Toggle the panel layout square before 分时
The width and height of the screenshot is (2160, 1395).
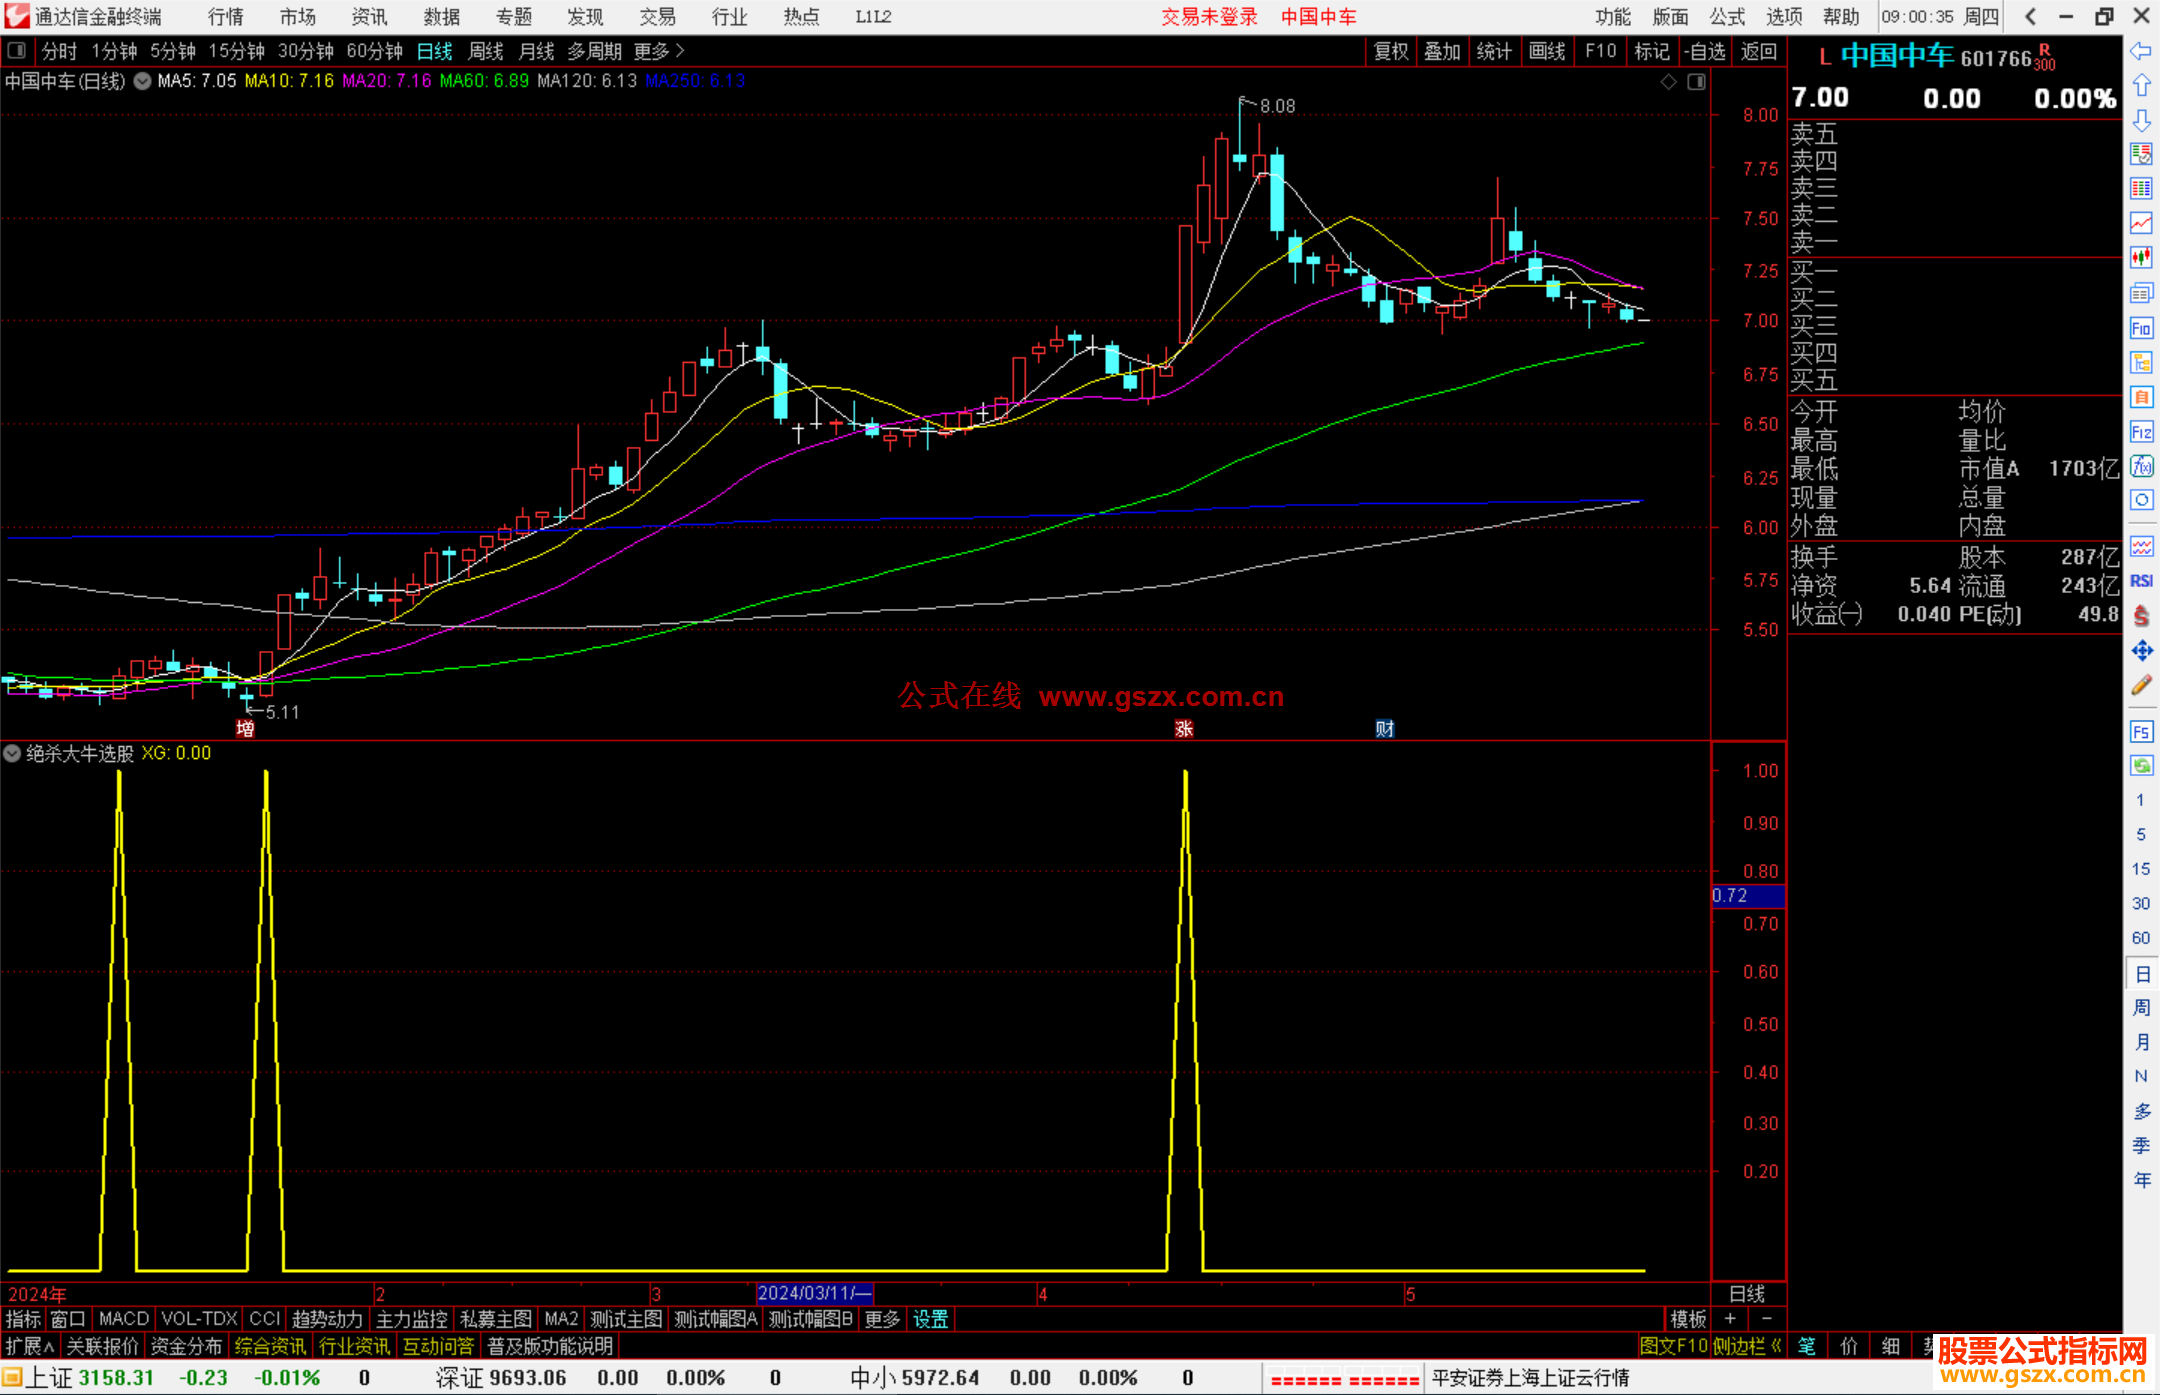[x=16, y=50]
